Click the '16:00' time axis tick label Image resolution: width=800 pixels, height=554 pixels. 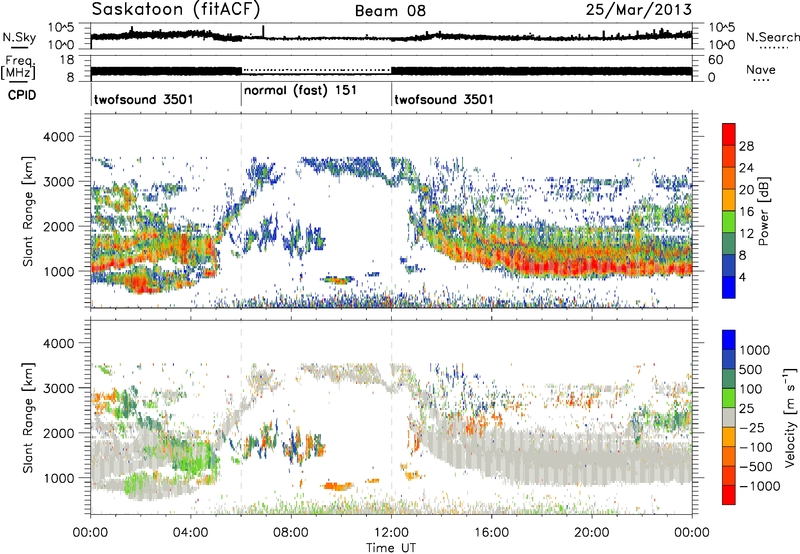click(491, 533)
